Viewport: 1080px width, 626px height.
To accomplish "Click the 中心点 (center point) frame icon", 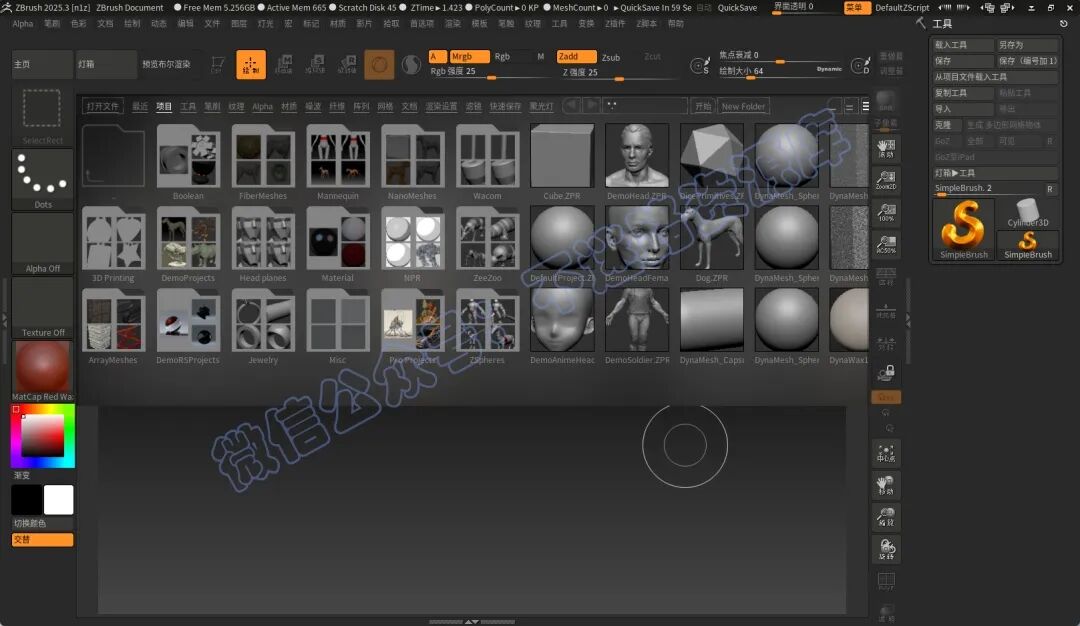I will 886,453.
